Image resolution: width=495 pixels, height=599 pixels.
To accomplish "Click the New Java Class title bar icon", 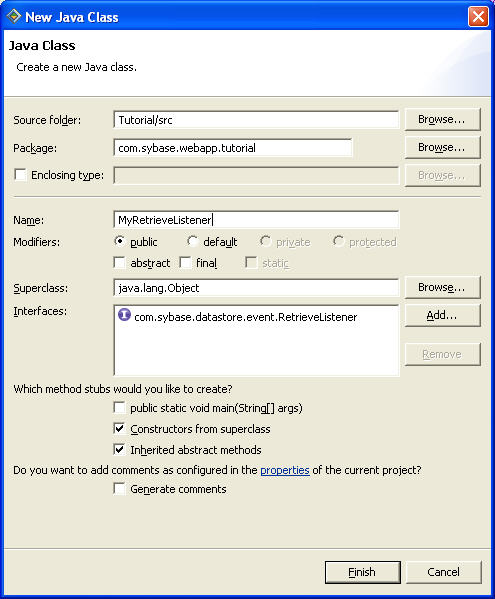I will pos(14,16).
